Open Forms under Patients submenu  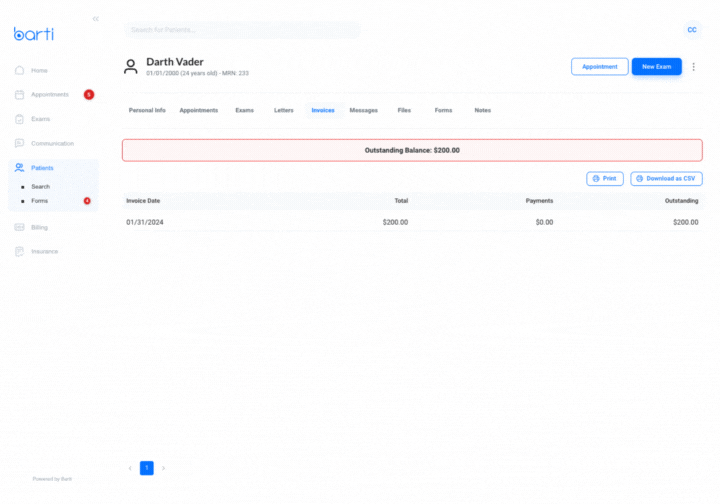click(x=39, y=201)
